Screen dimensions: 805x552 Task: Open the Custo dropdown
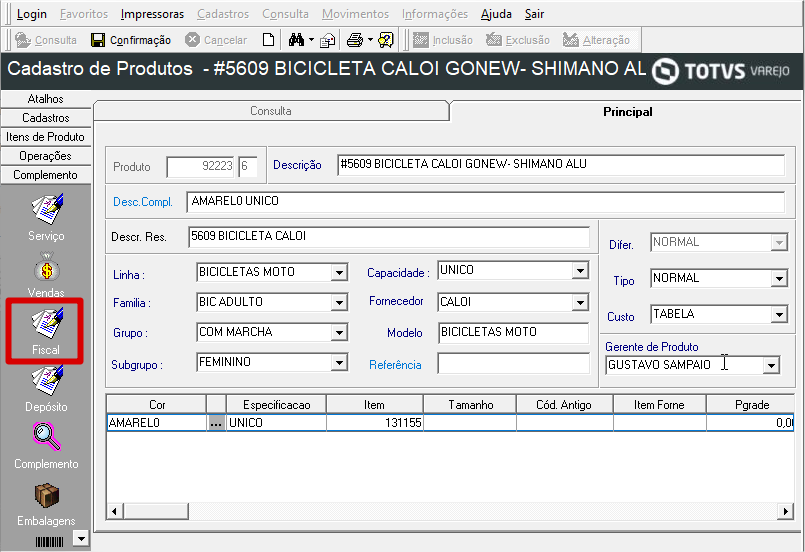pyautogui.click(x=779, y=314)
